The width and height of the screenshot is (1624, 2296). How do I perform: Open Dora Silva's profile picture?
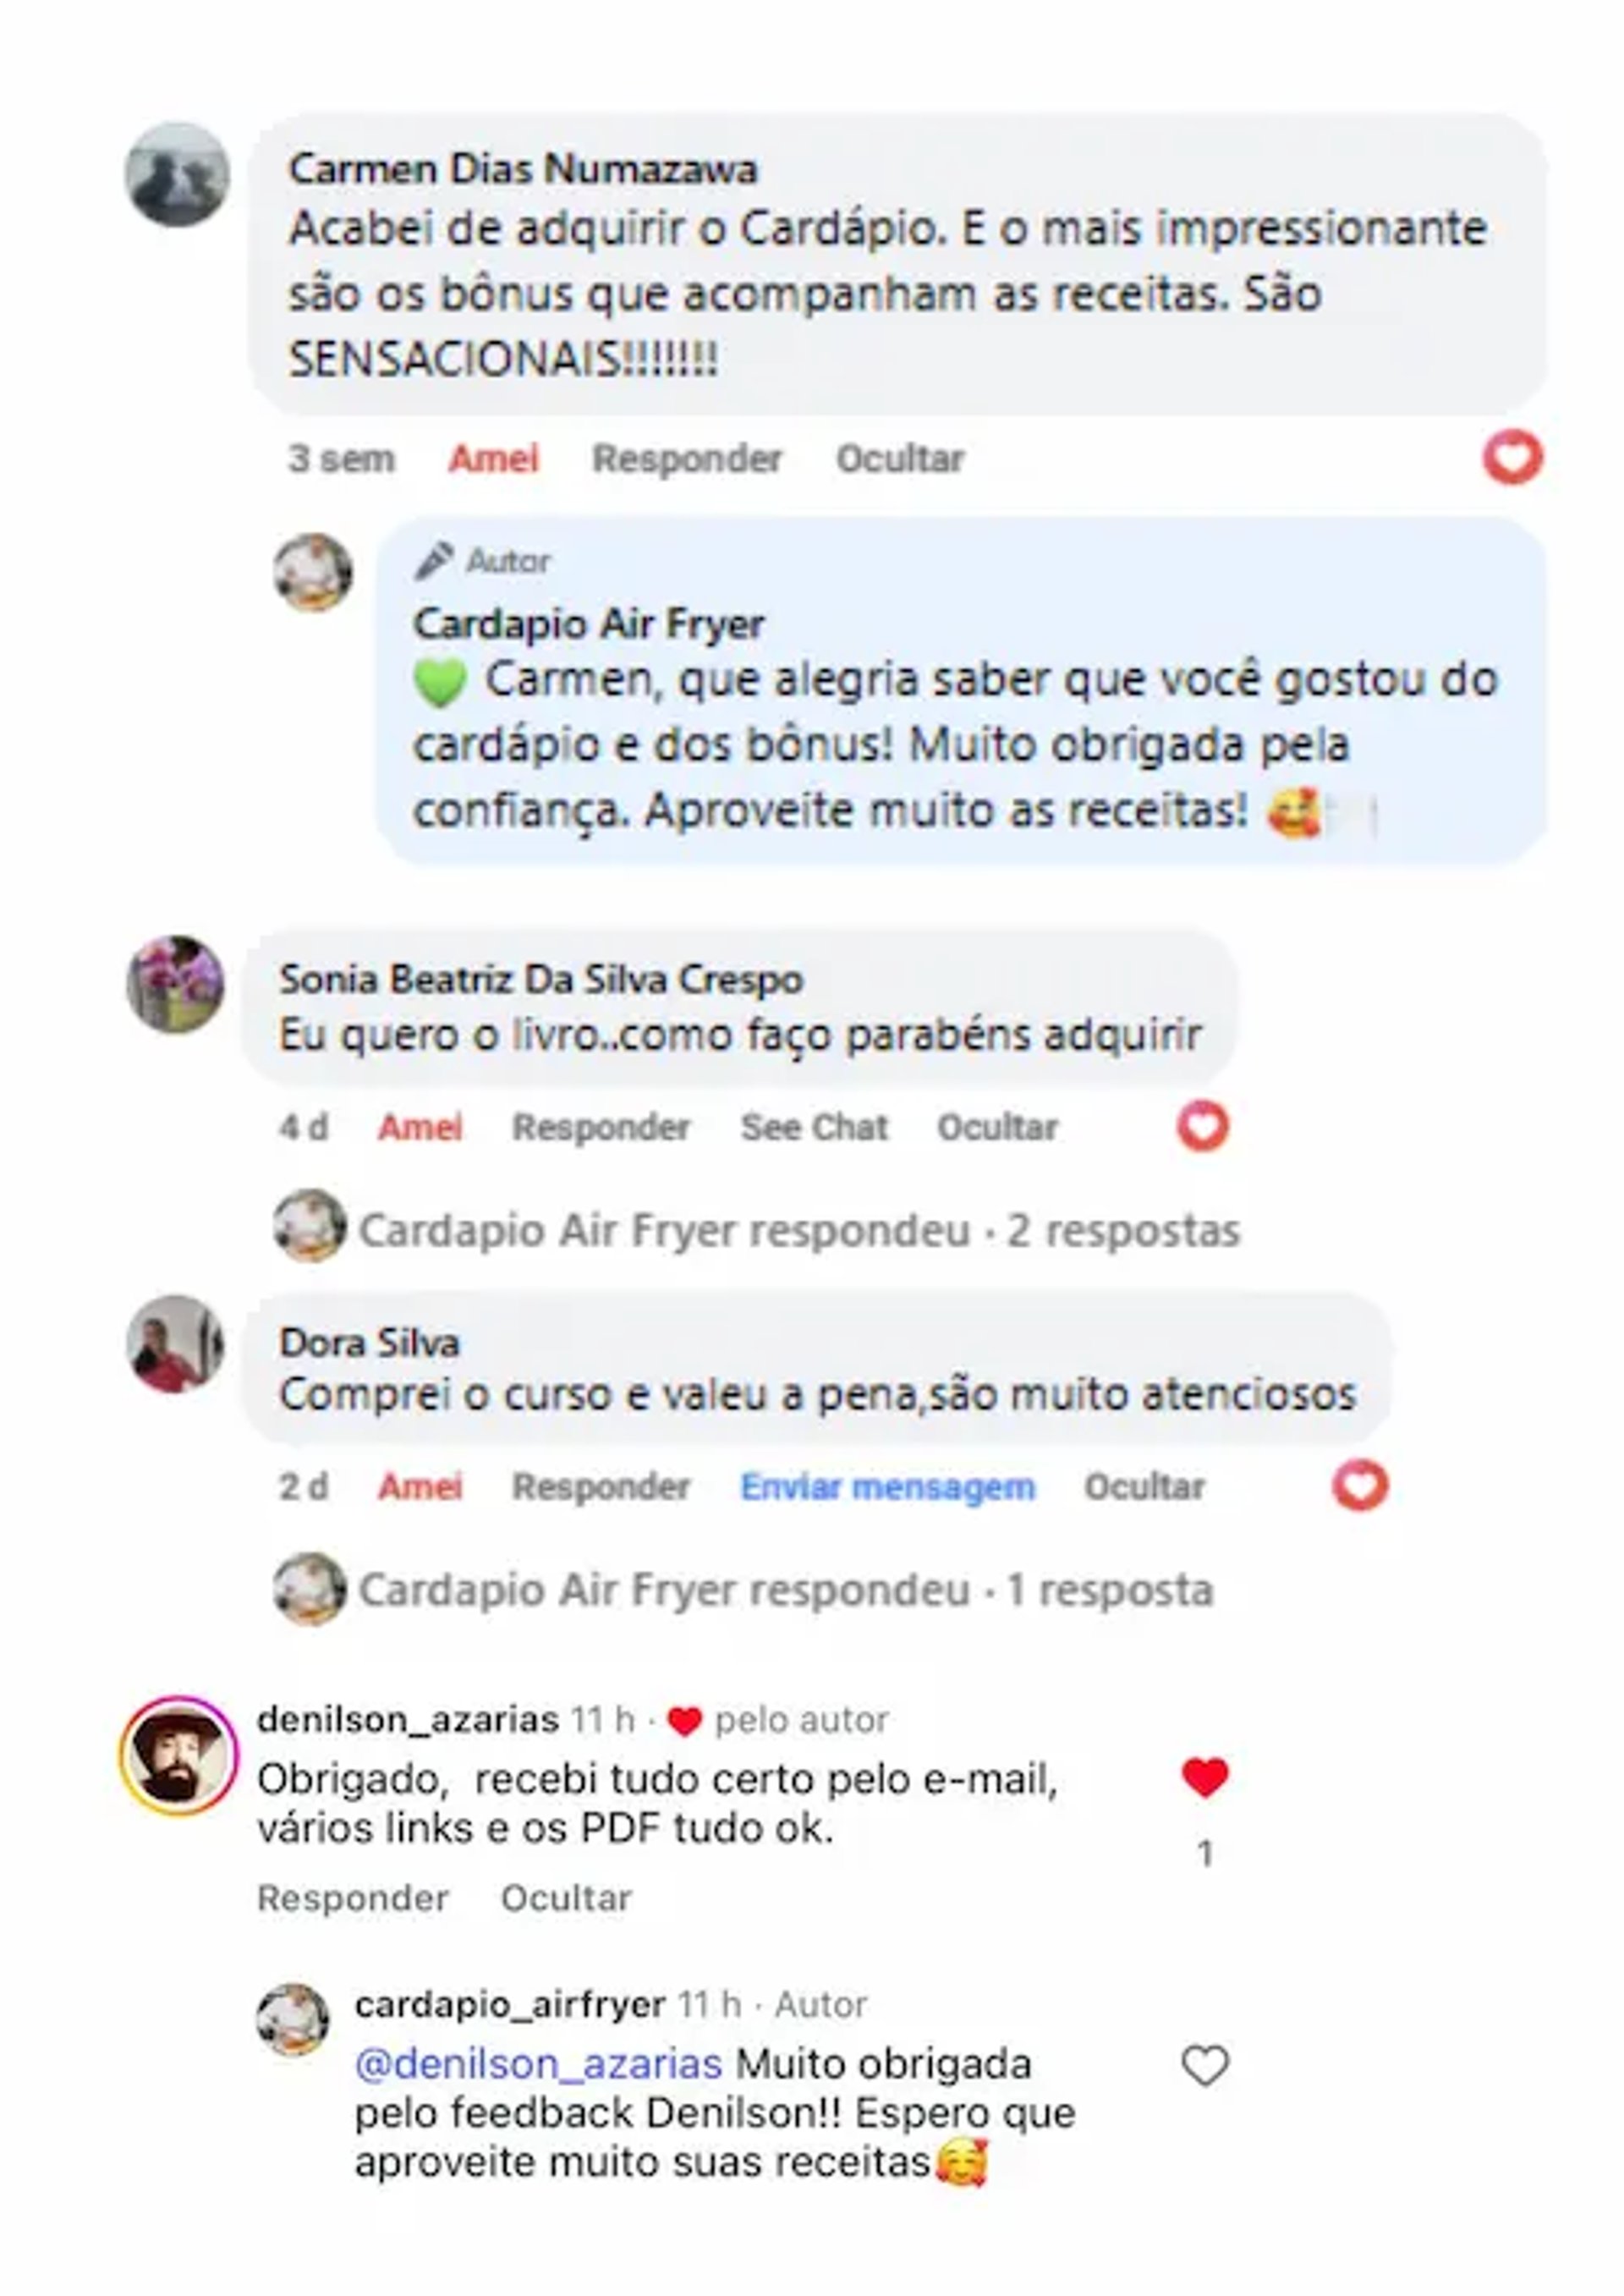(175, 1344)
